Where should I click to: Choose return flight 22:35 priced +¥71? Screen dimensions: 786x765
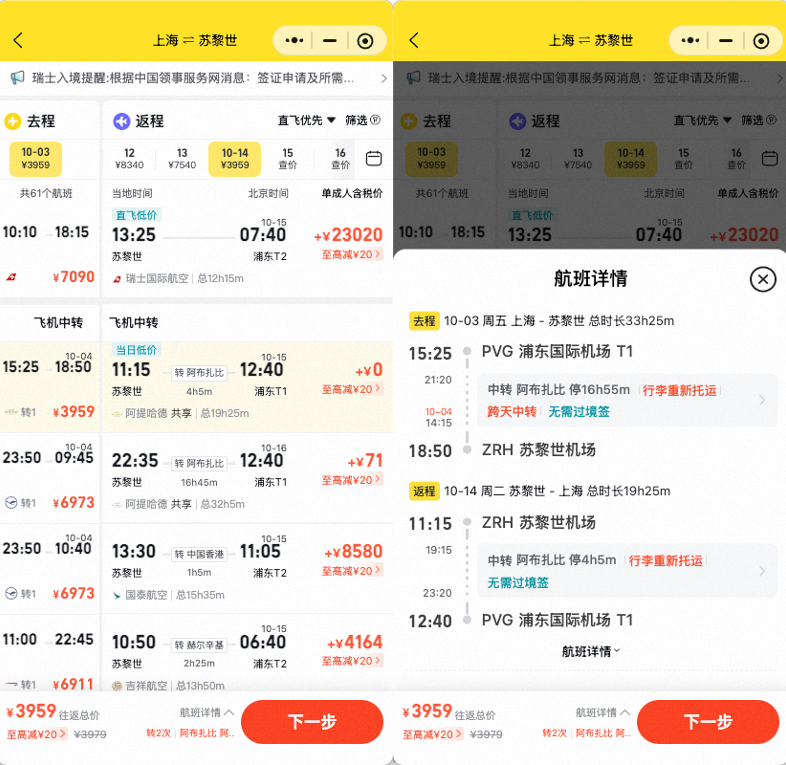[247, 478]
